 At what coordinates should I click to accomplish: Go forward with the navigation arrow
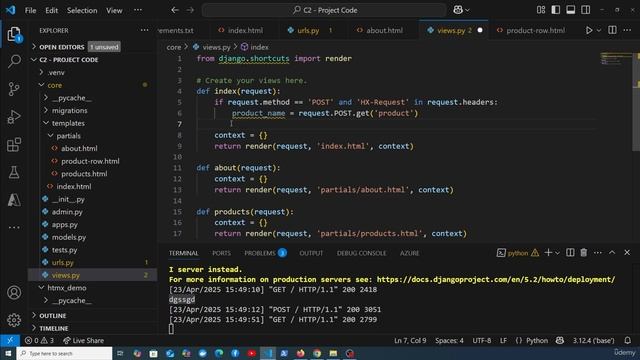pos(190,10)
